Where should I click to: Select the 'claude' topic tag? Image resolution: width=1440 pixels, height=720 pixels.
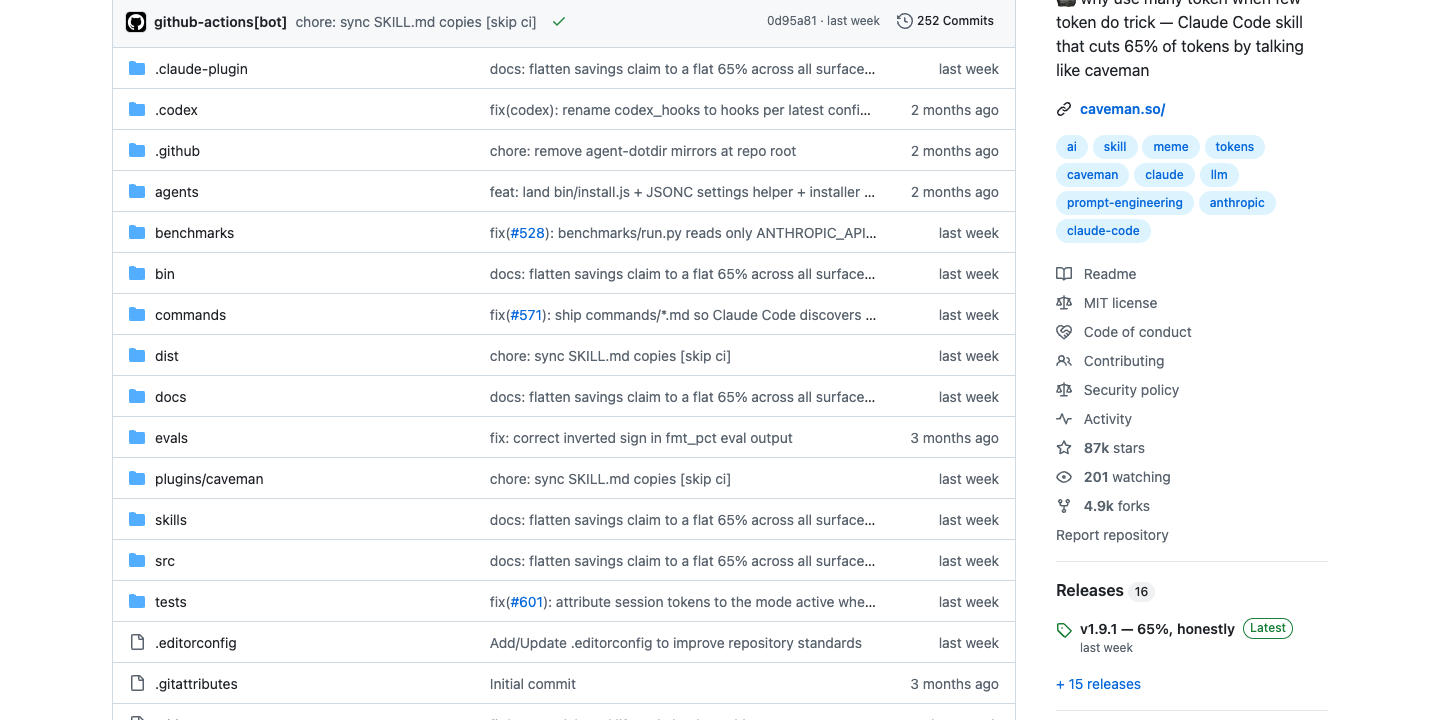click(1164, 175)
